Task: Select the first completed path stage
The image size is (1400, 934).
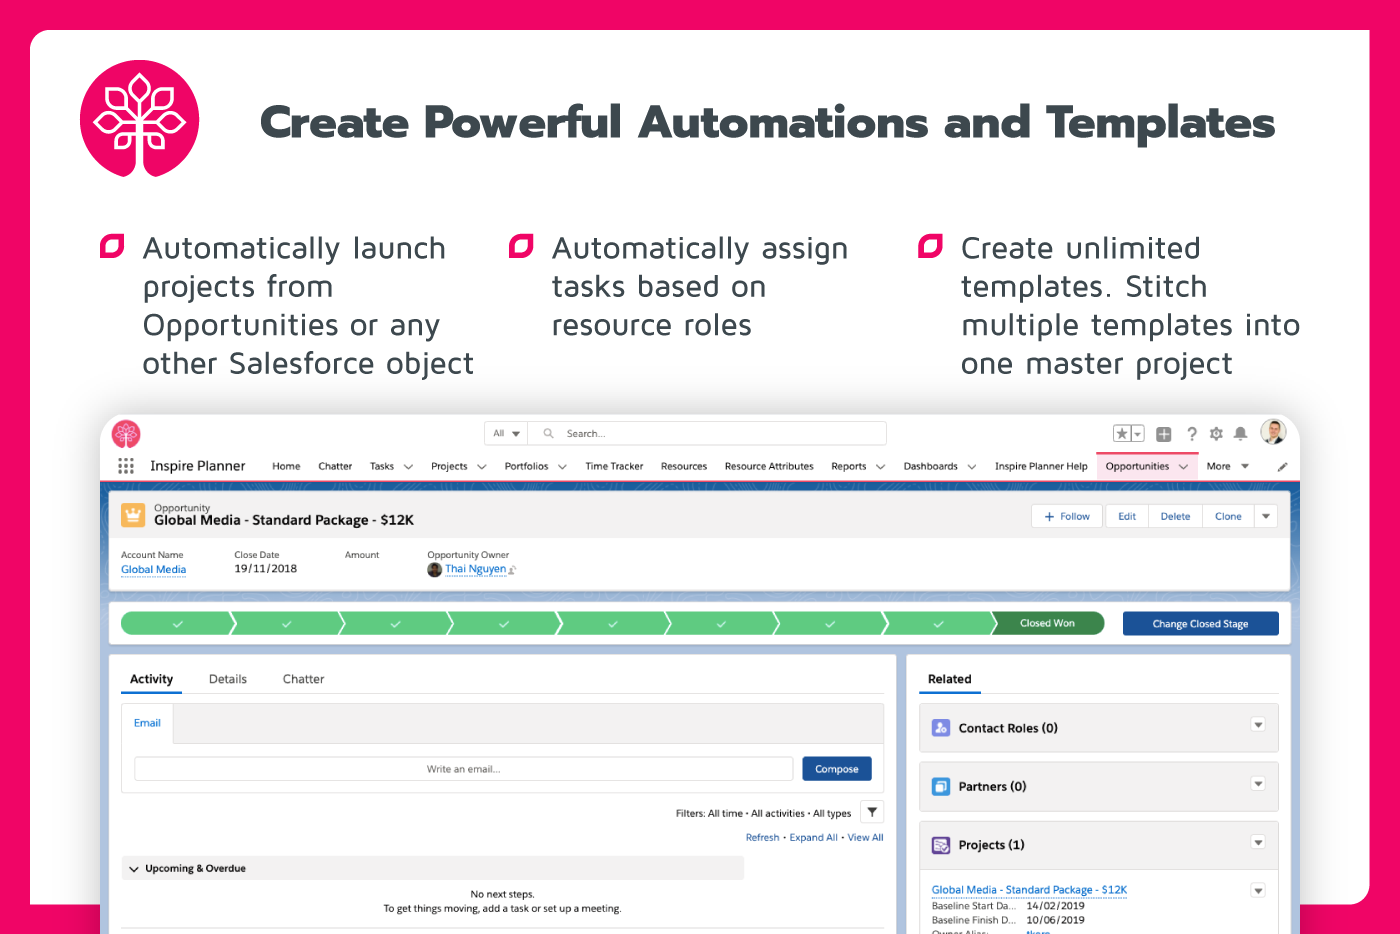Action: (x=177, y=623)
